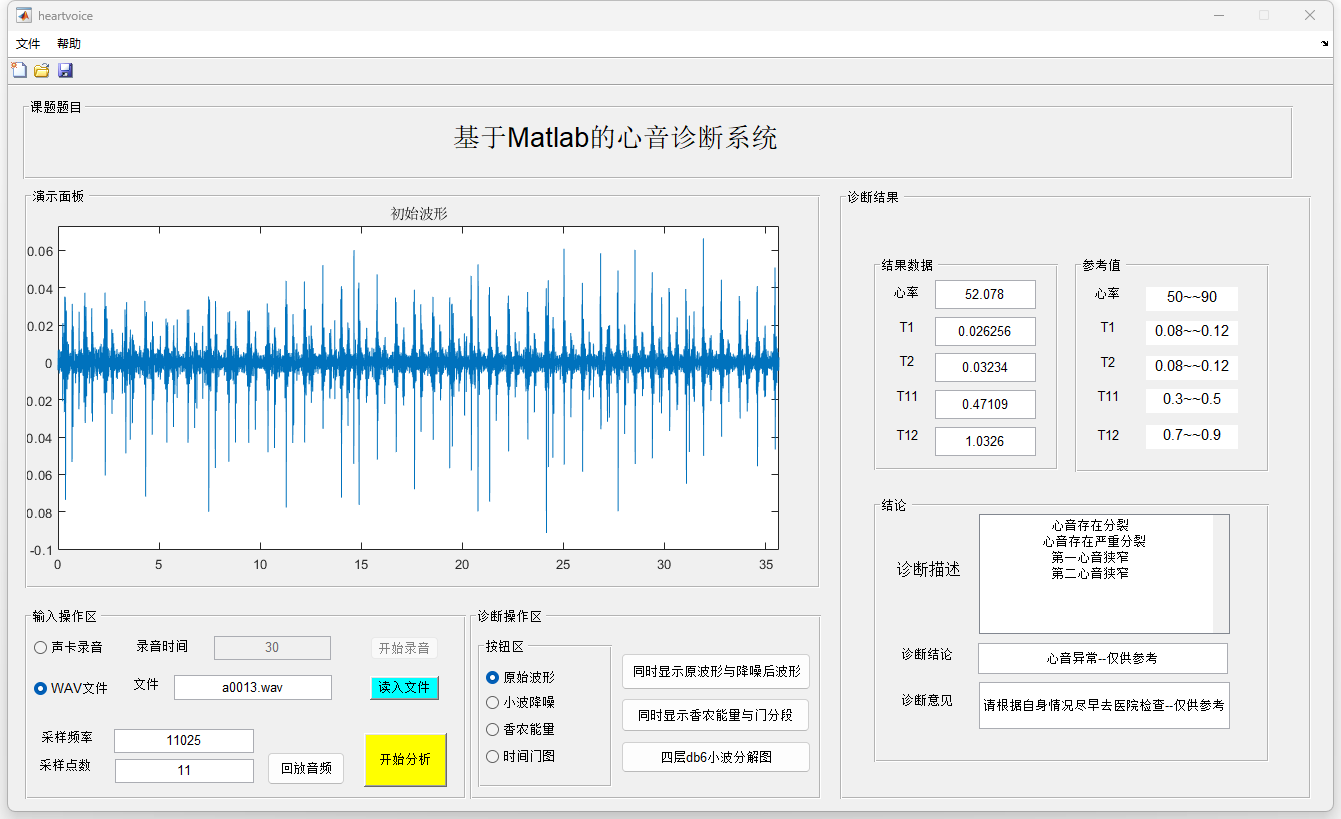Choose the 香农能量 radio option
Screen dimensions: 1341x819
pyautogui.click(x=492, y=730)
